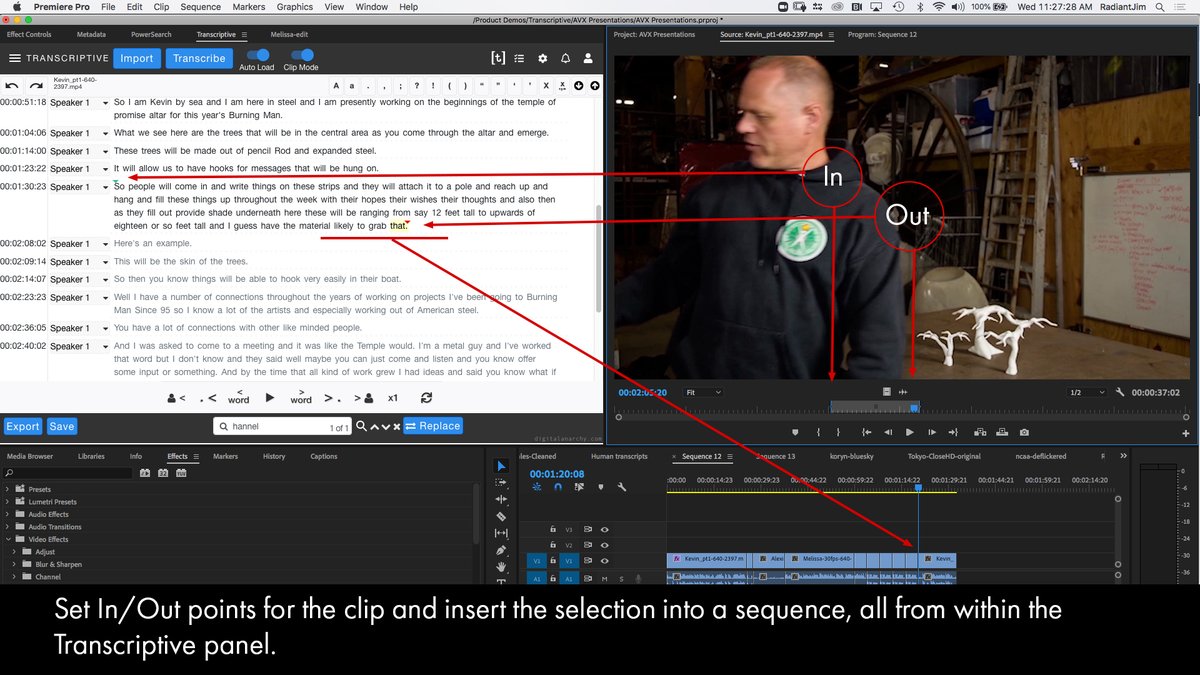Select the Ripple Edit tool
Image resolution: width=1200 pixels, height=675 pixels.
pos(501,499)
